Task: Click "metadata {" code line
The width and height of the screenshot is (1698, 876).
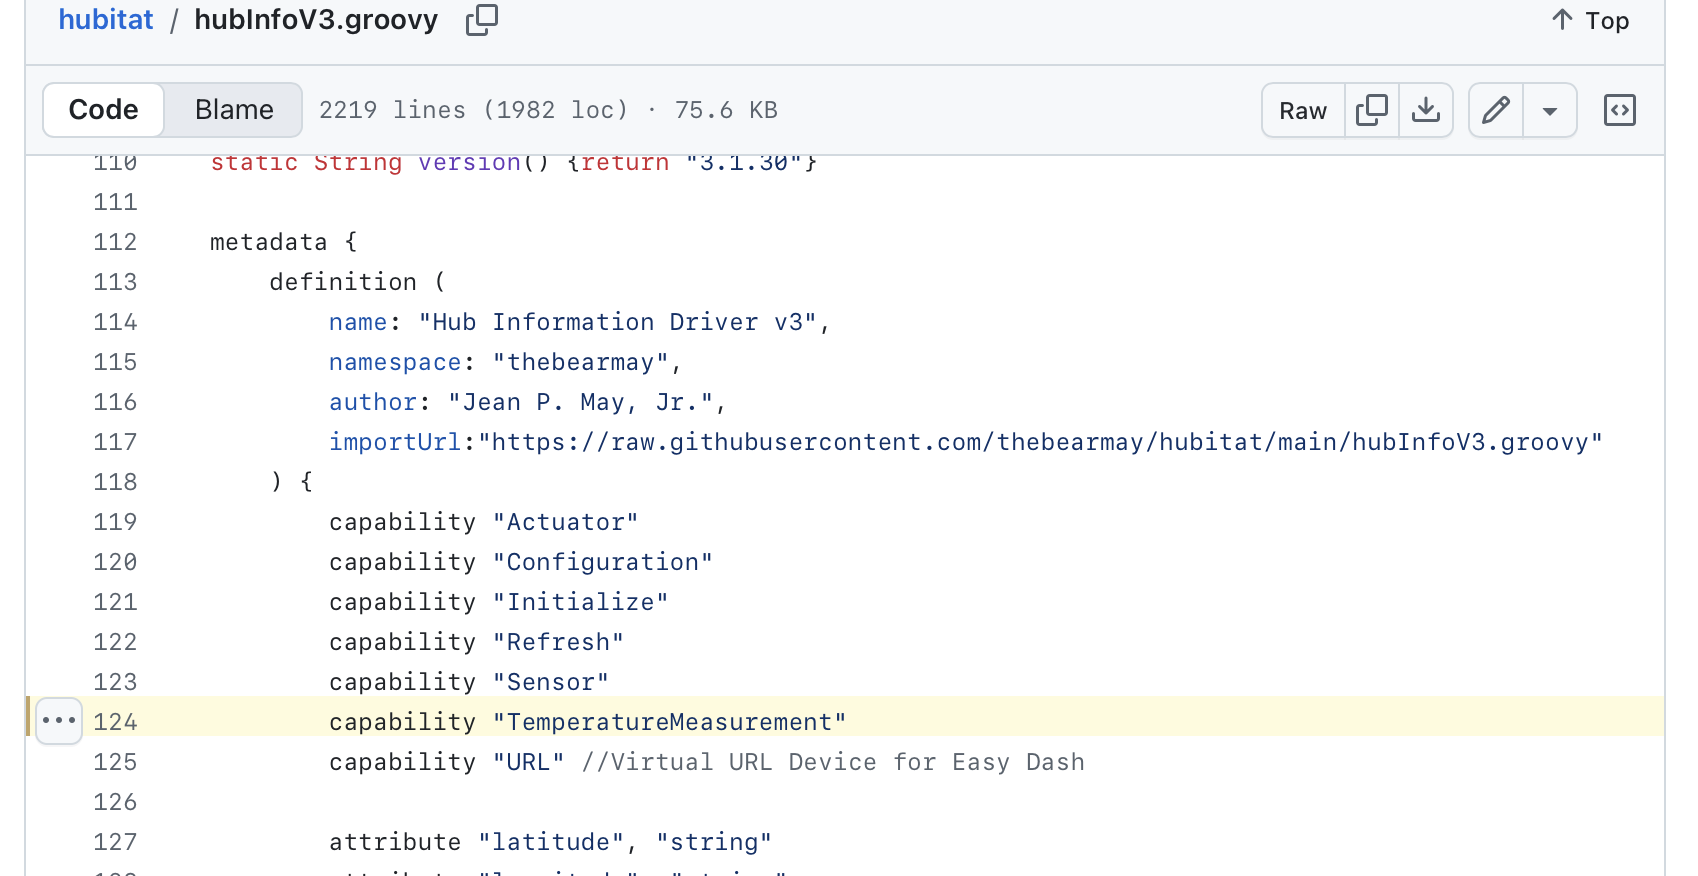Action: click(284, 242)
